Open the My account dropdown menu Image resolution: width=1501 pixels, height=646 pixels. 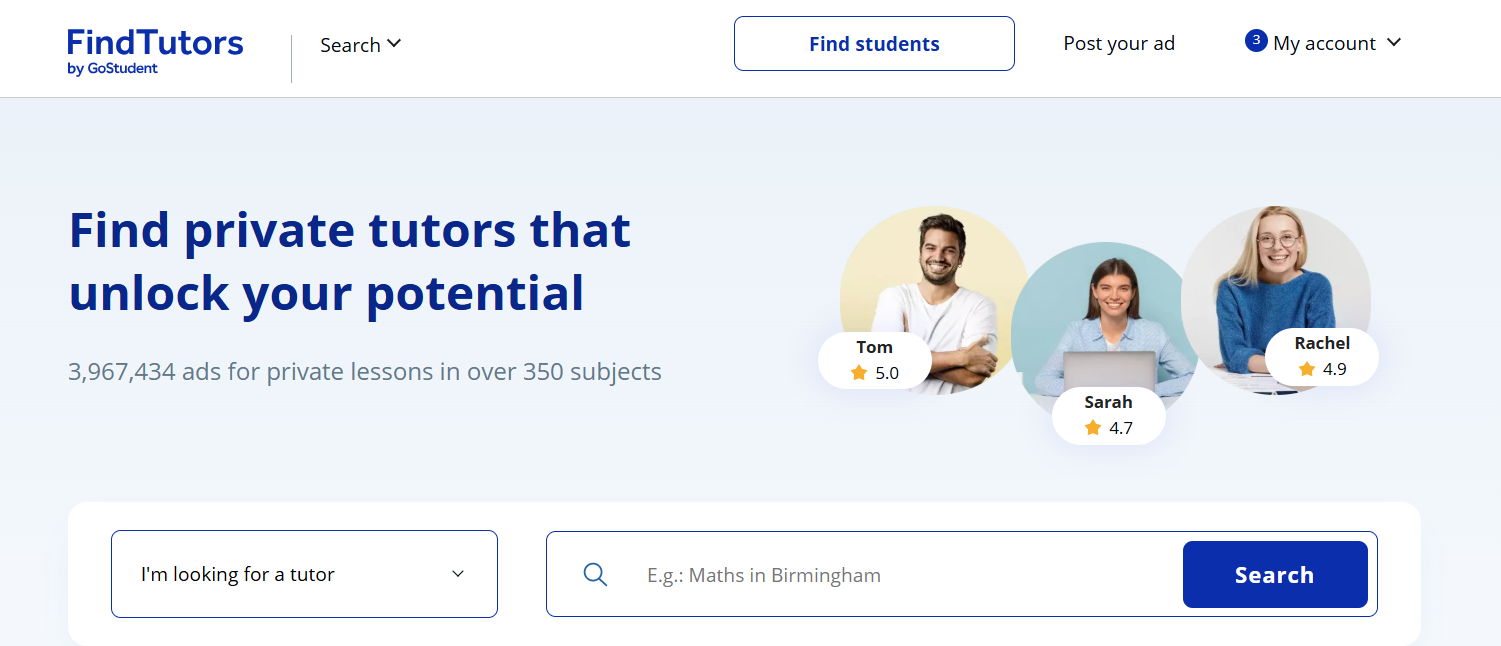pos(1324,44)
